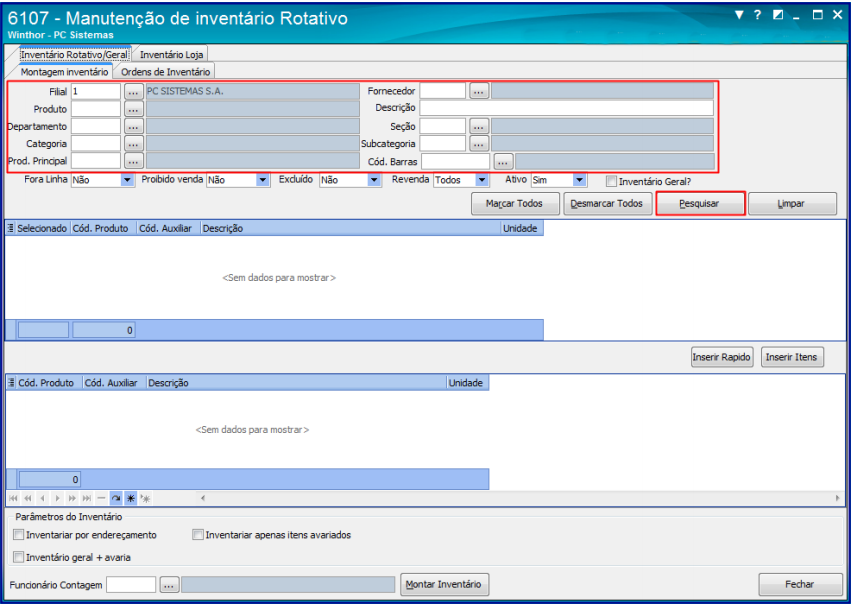Image resolution: width=851 pixels, height=605 pixels.
Task: Open the Departamento lookup ellipsis button
Action: click(x=134, y=126)
